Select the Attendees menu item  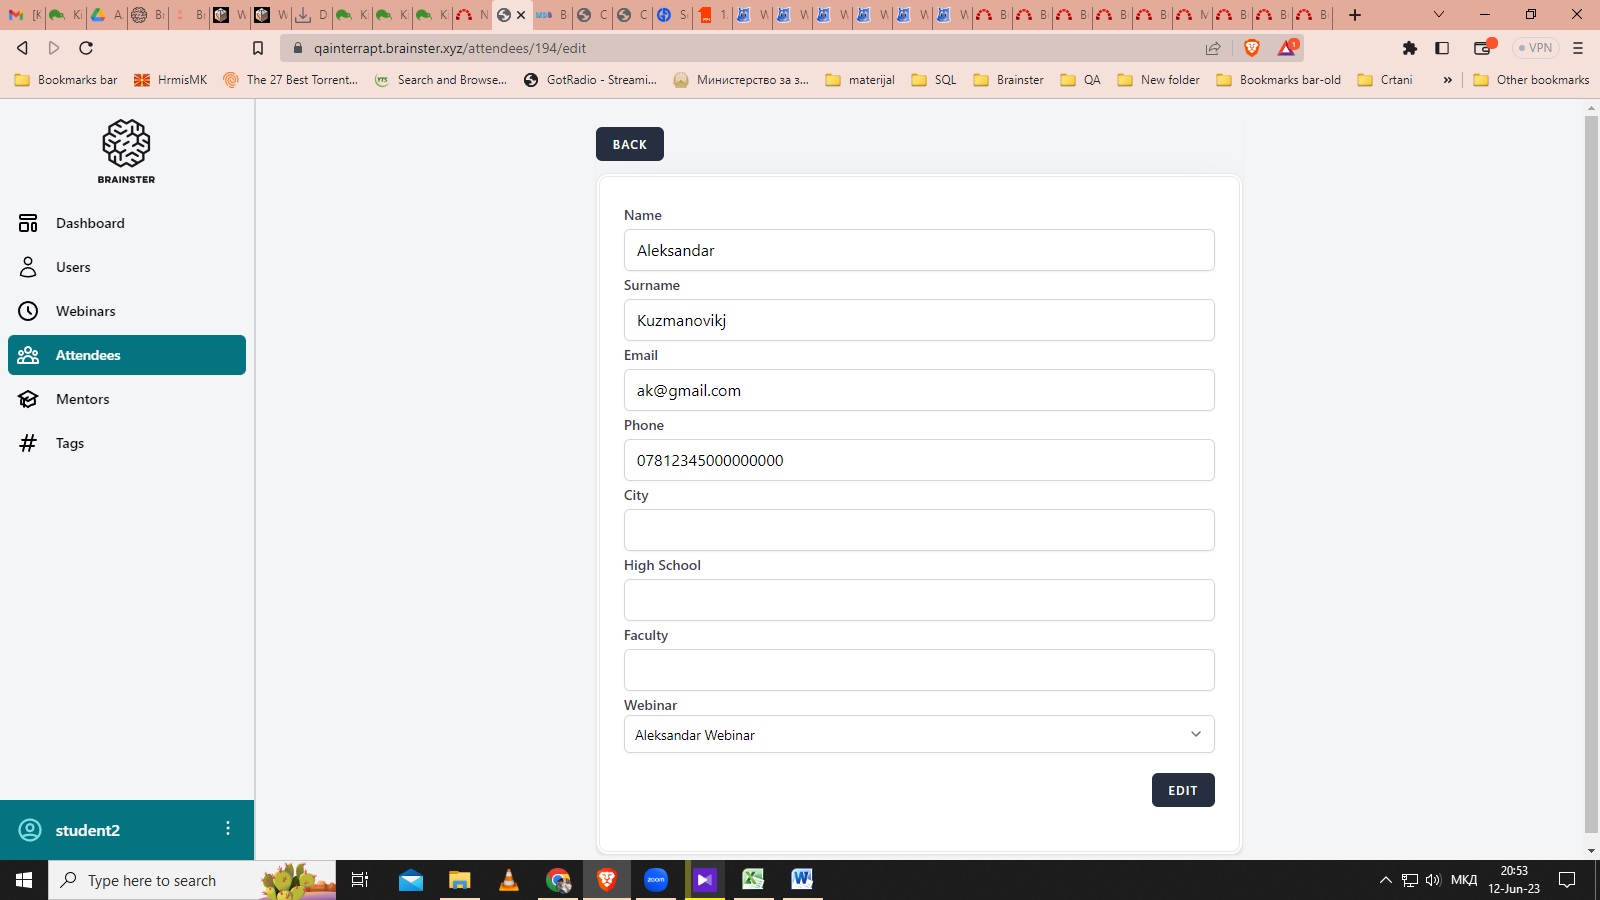tap(127, 355)
